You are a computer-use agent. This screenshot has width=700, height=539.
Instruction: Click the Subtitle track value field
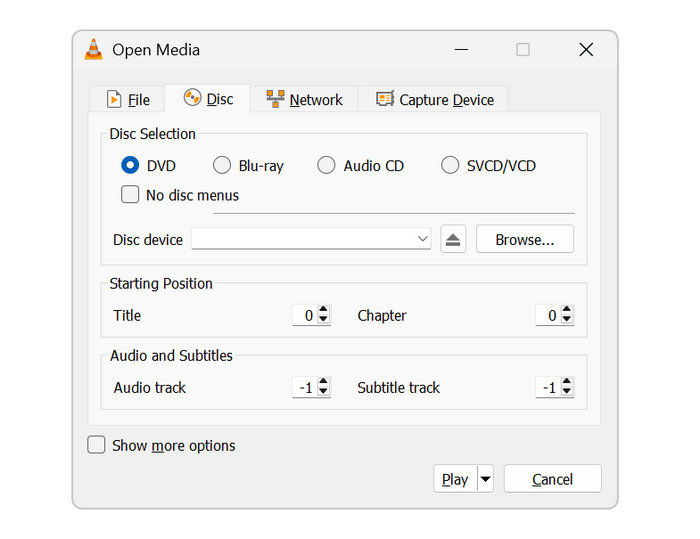pyautogui.click(x=548, y=387)
